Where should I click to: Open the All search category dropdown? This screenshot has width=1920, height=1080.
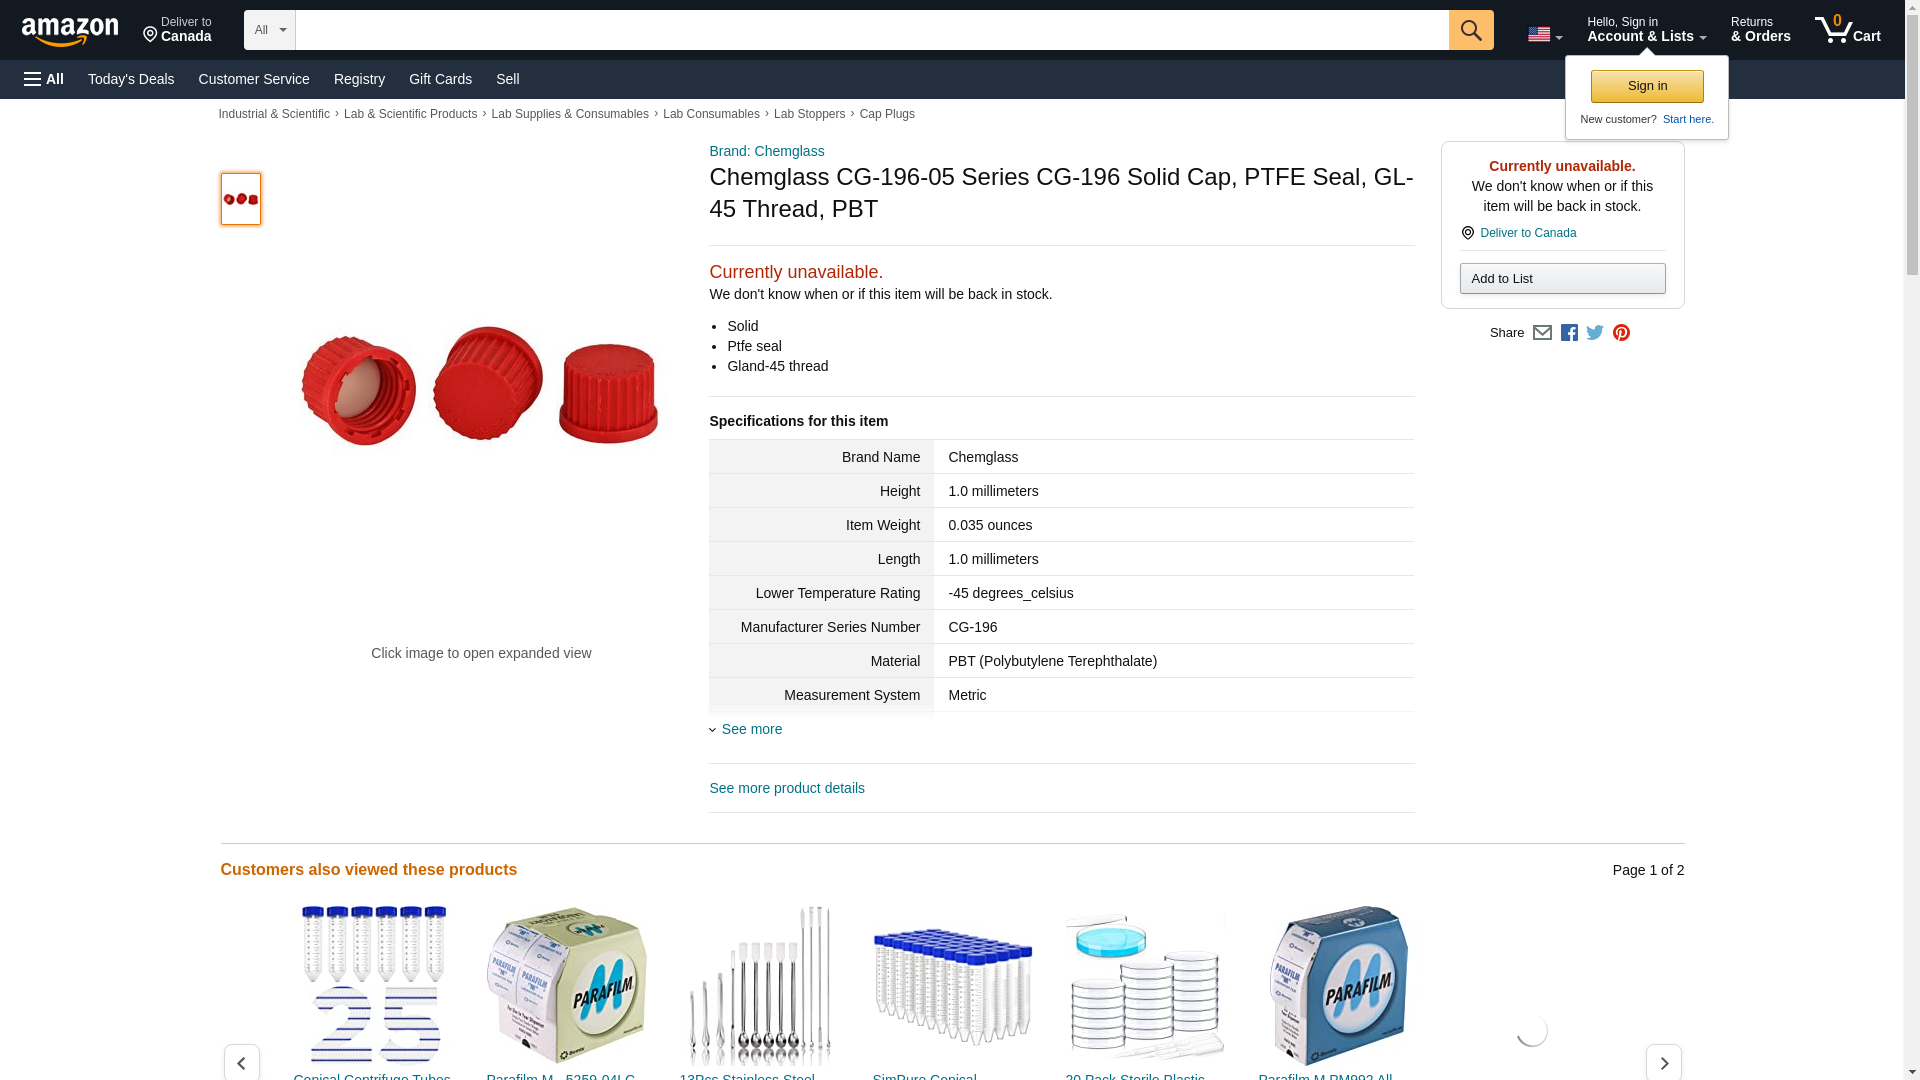click(x=269, y=30)
